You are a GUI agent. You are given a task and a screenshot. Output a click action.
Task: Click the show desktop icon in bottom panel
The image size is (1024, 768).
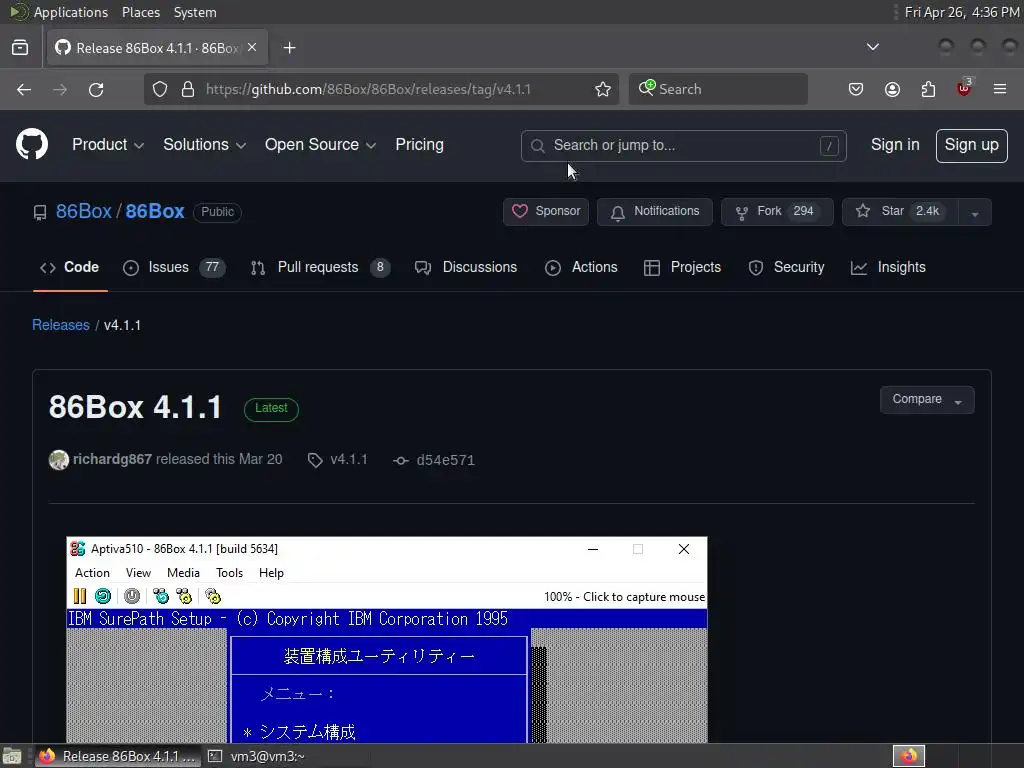(12, 756)
